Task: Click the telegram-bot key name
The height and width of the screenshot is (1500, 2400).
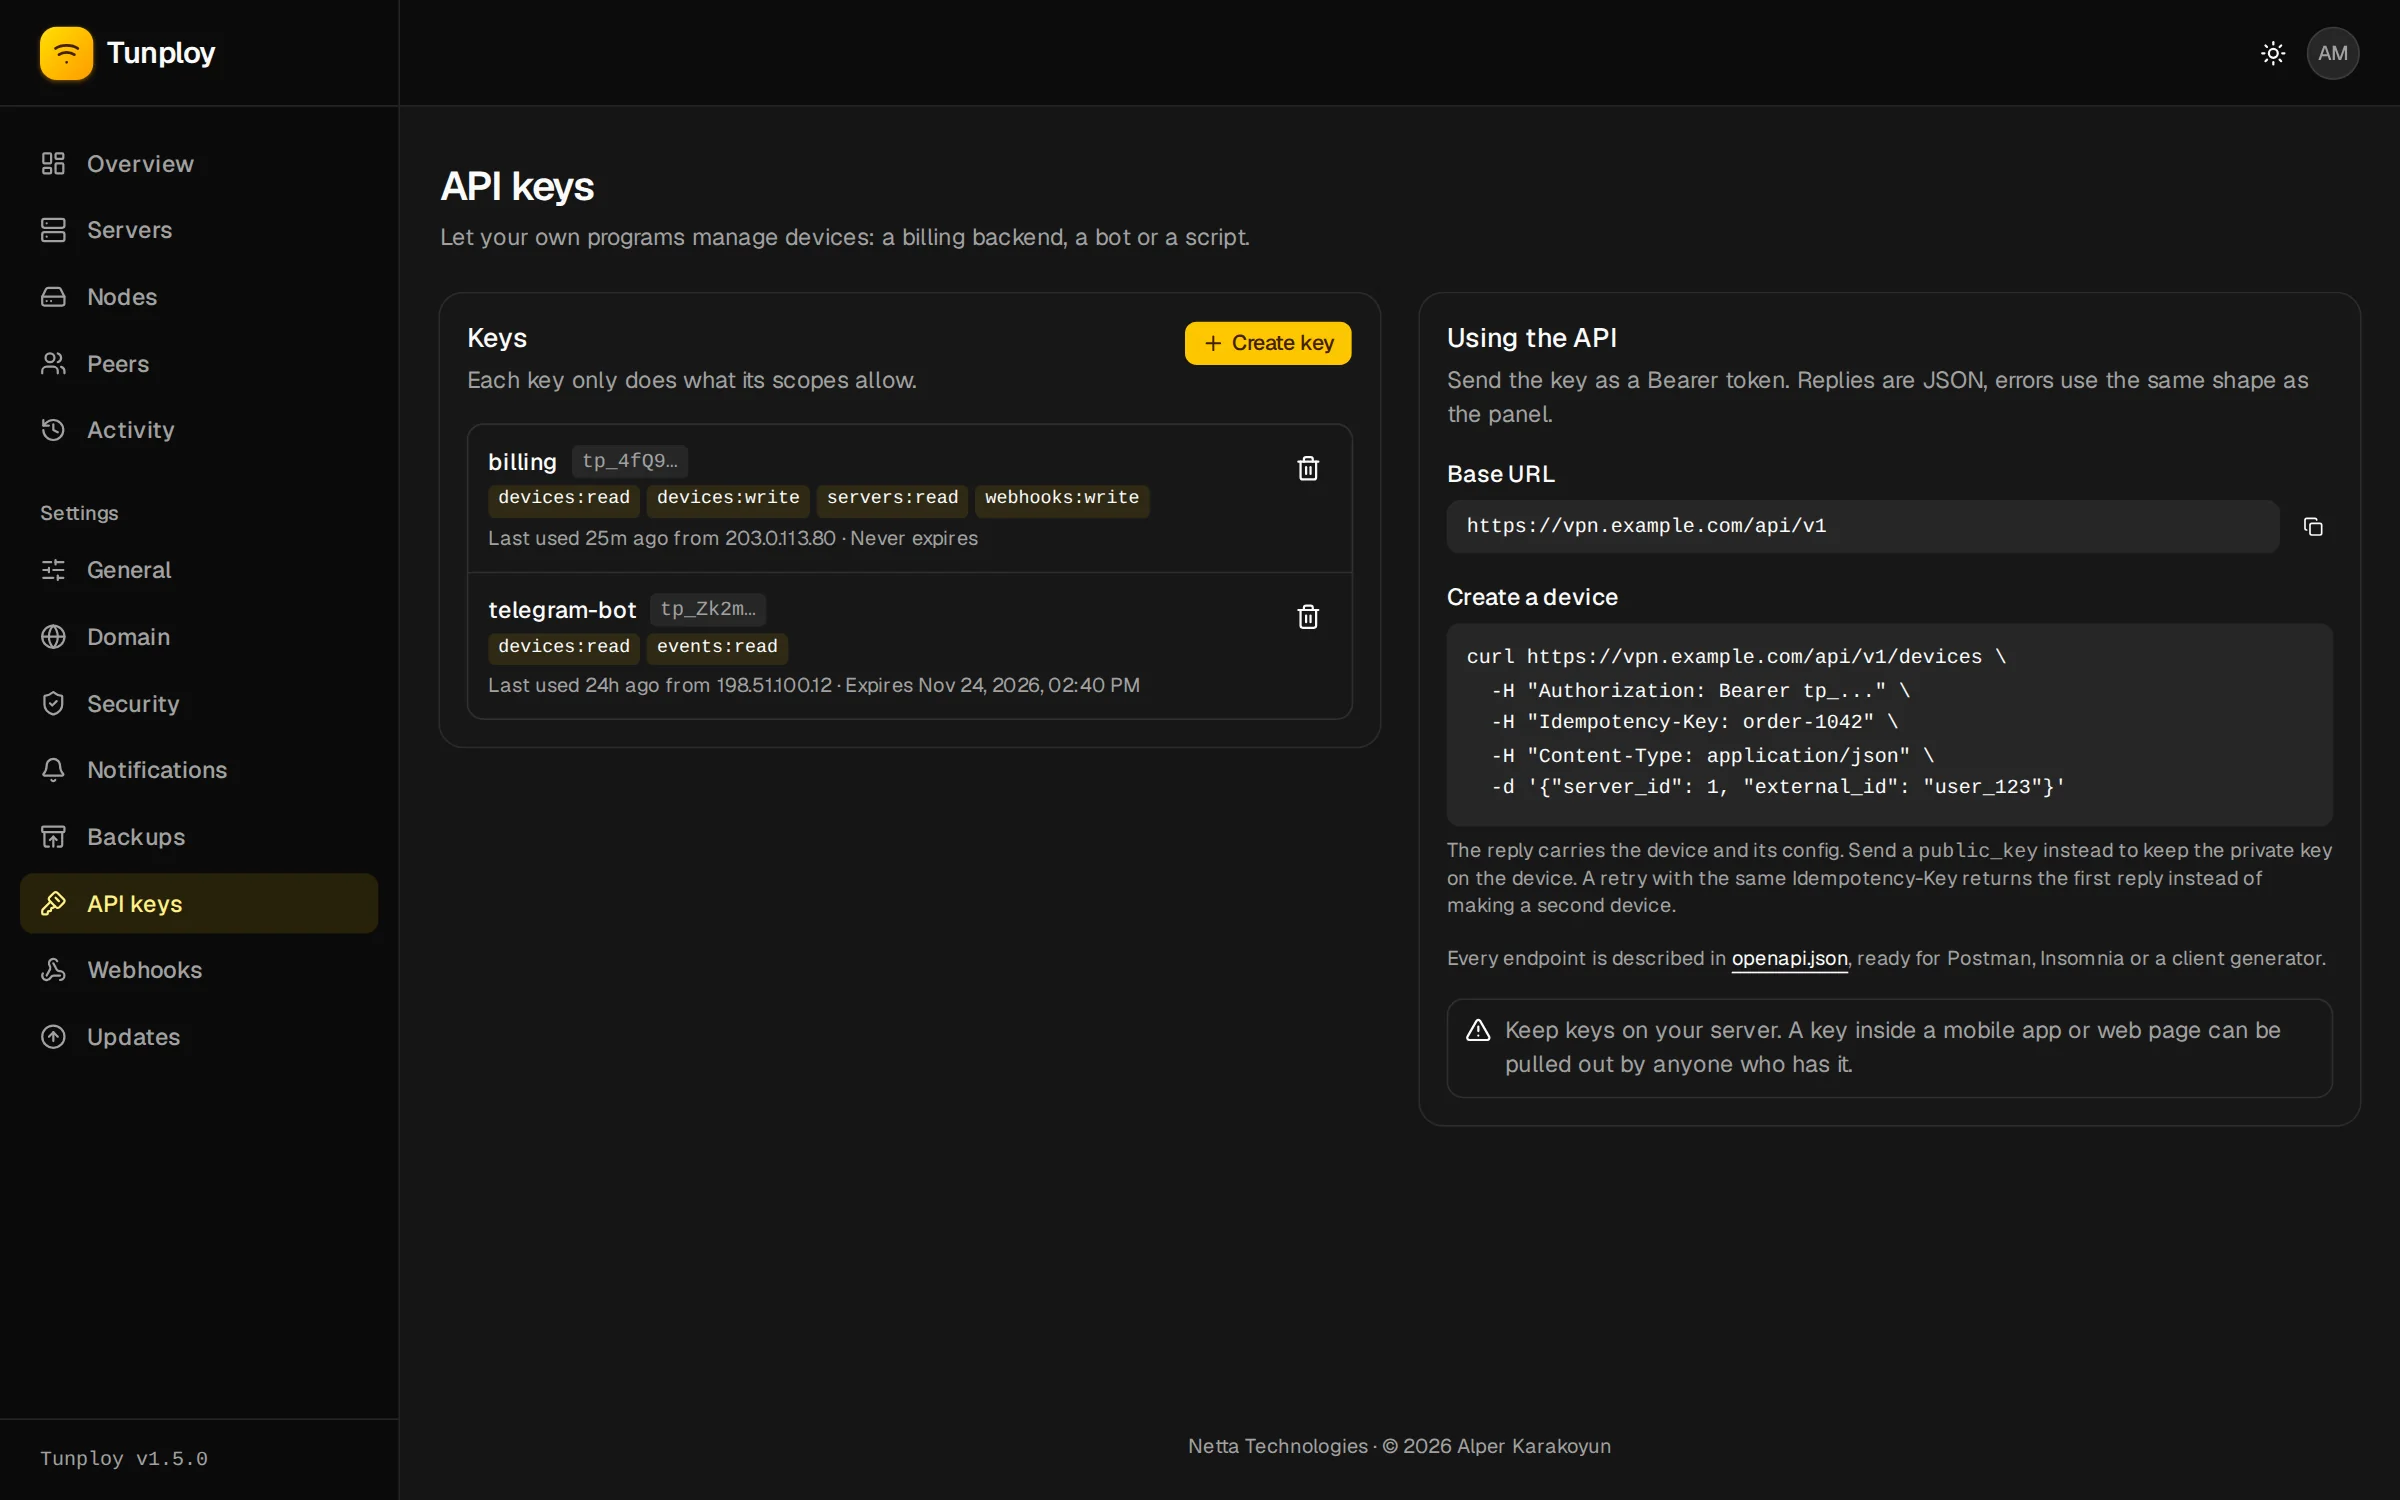Action: [562, 610]
